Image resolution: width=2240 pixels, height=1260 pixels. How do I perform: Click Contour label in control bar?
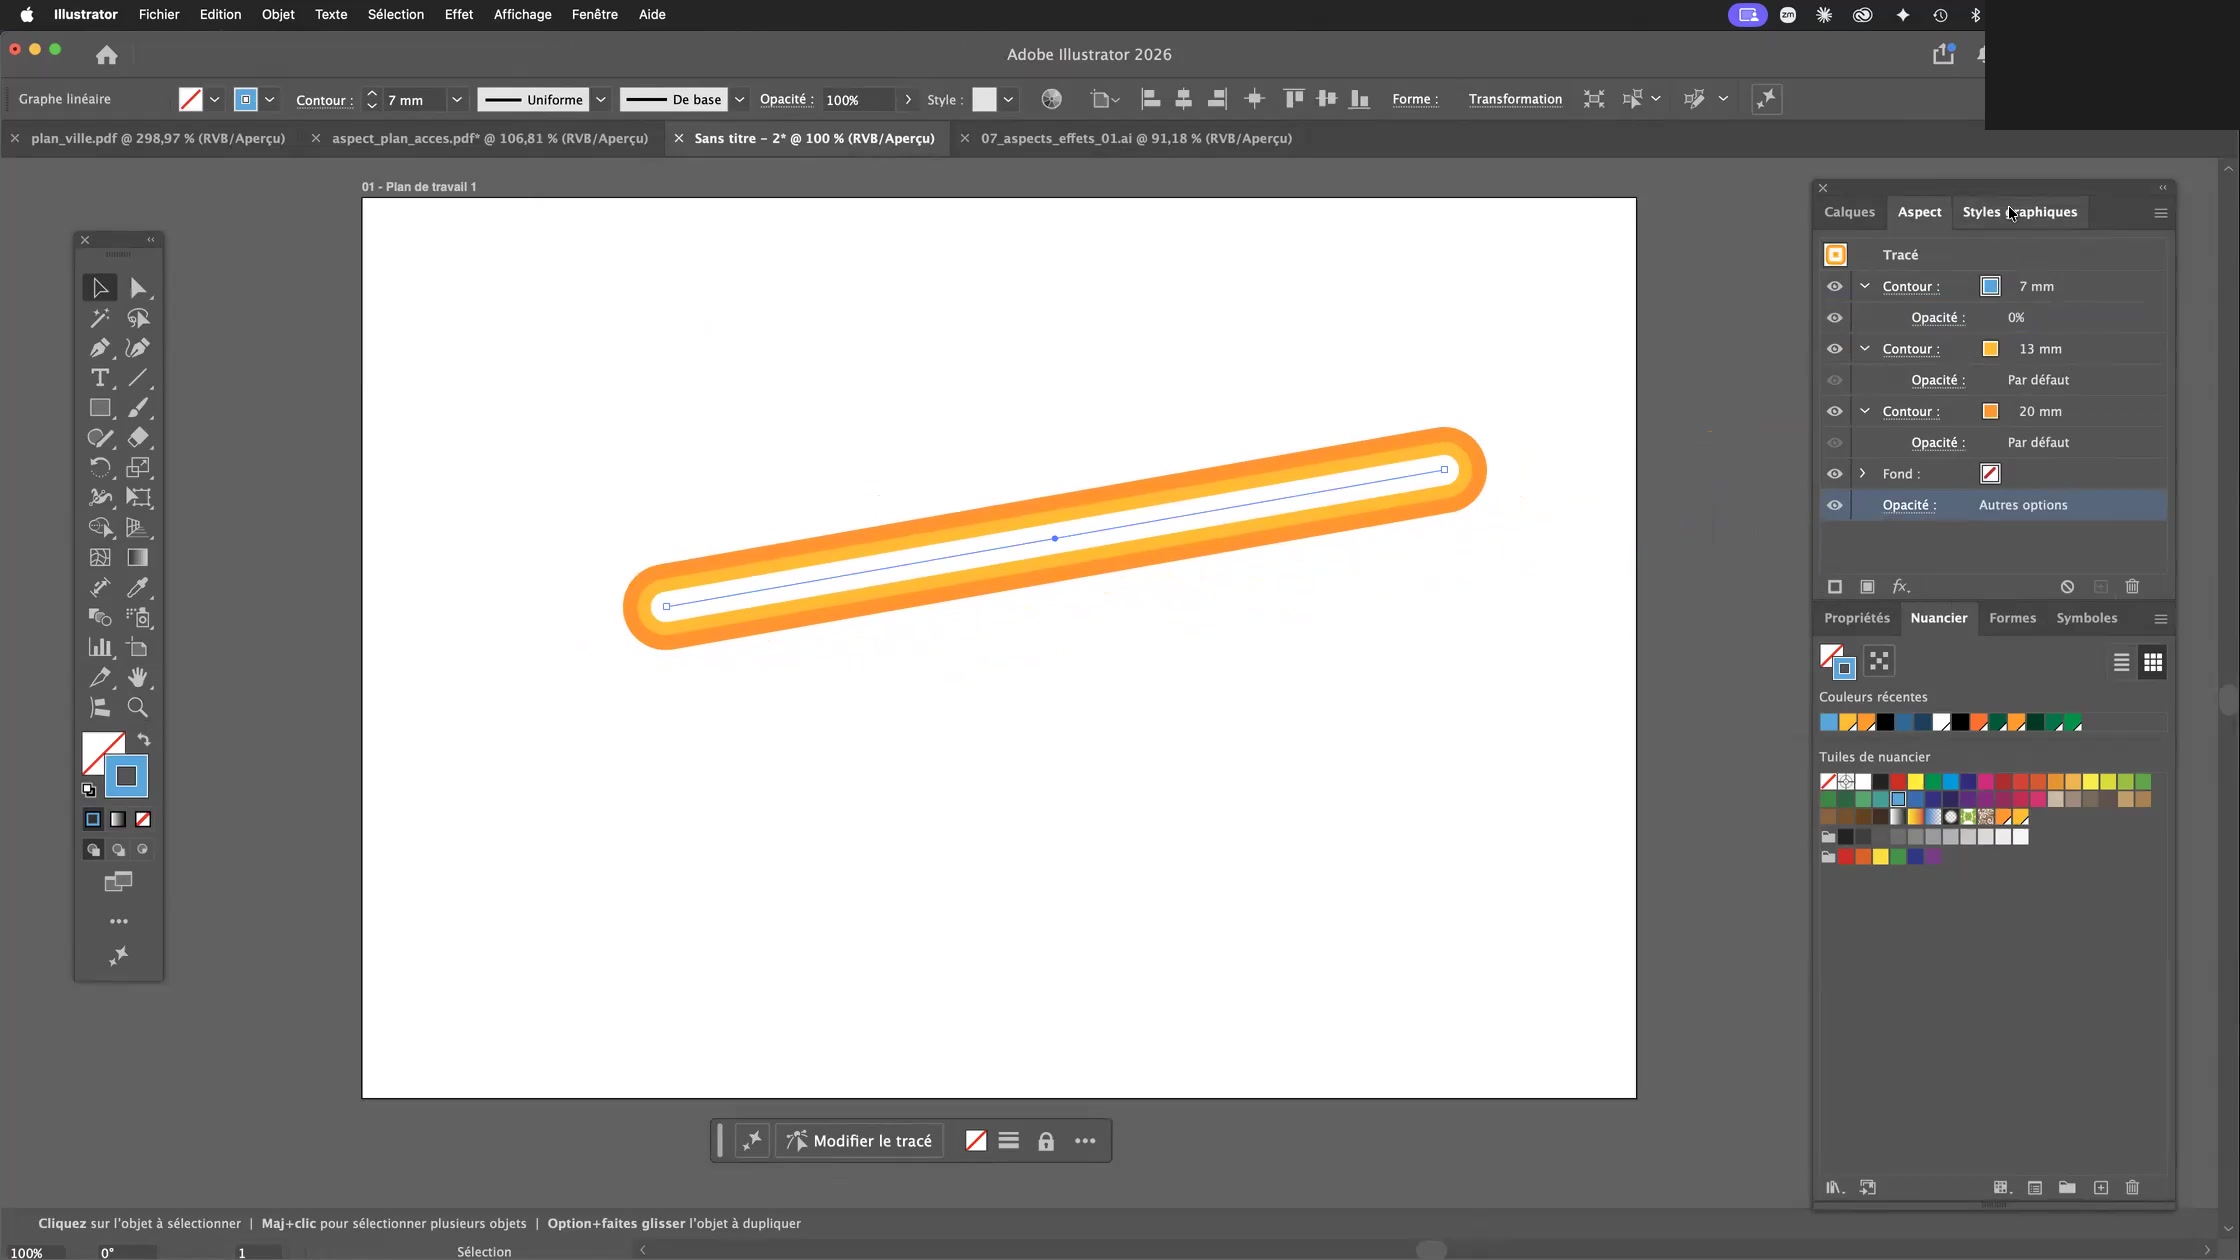323,100
